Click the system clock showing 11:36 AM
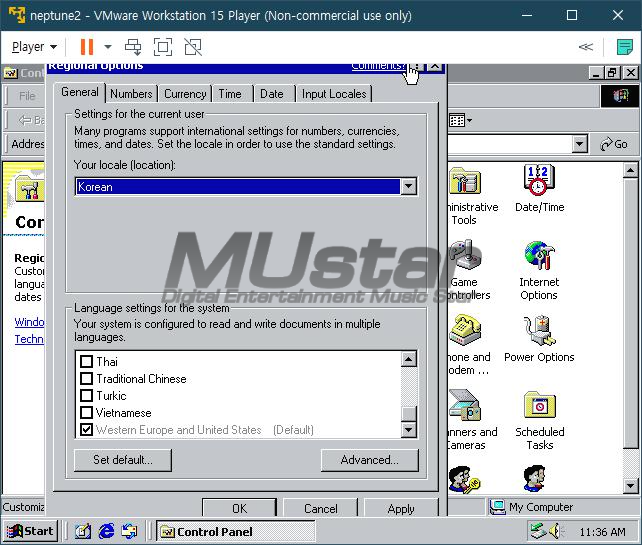The image size is (642, 545). click(602, 531)
